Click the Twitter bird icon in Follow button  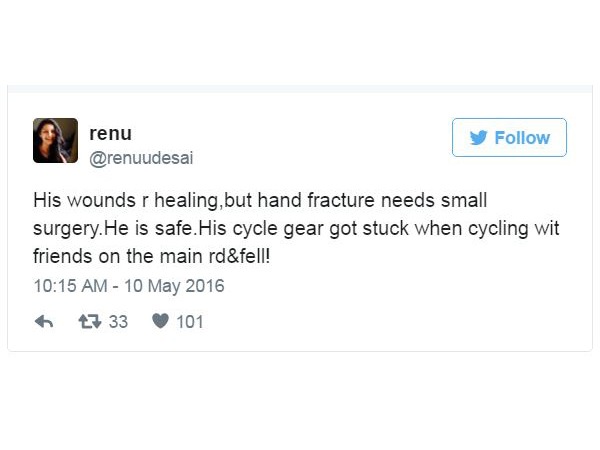[480, 138]
